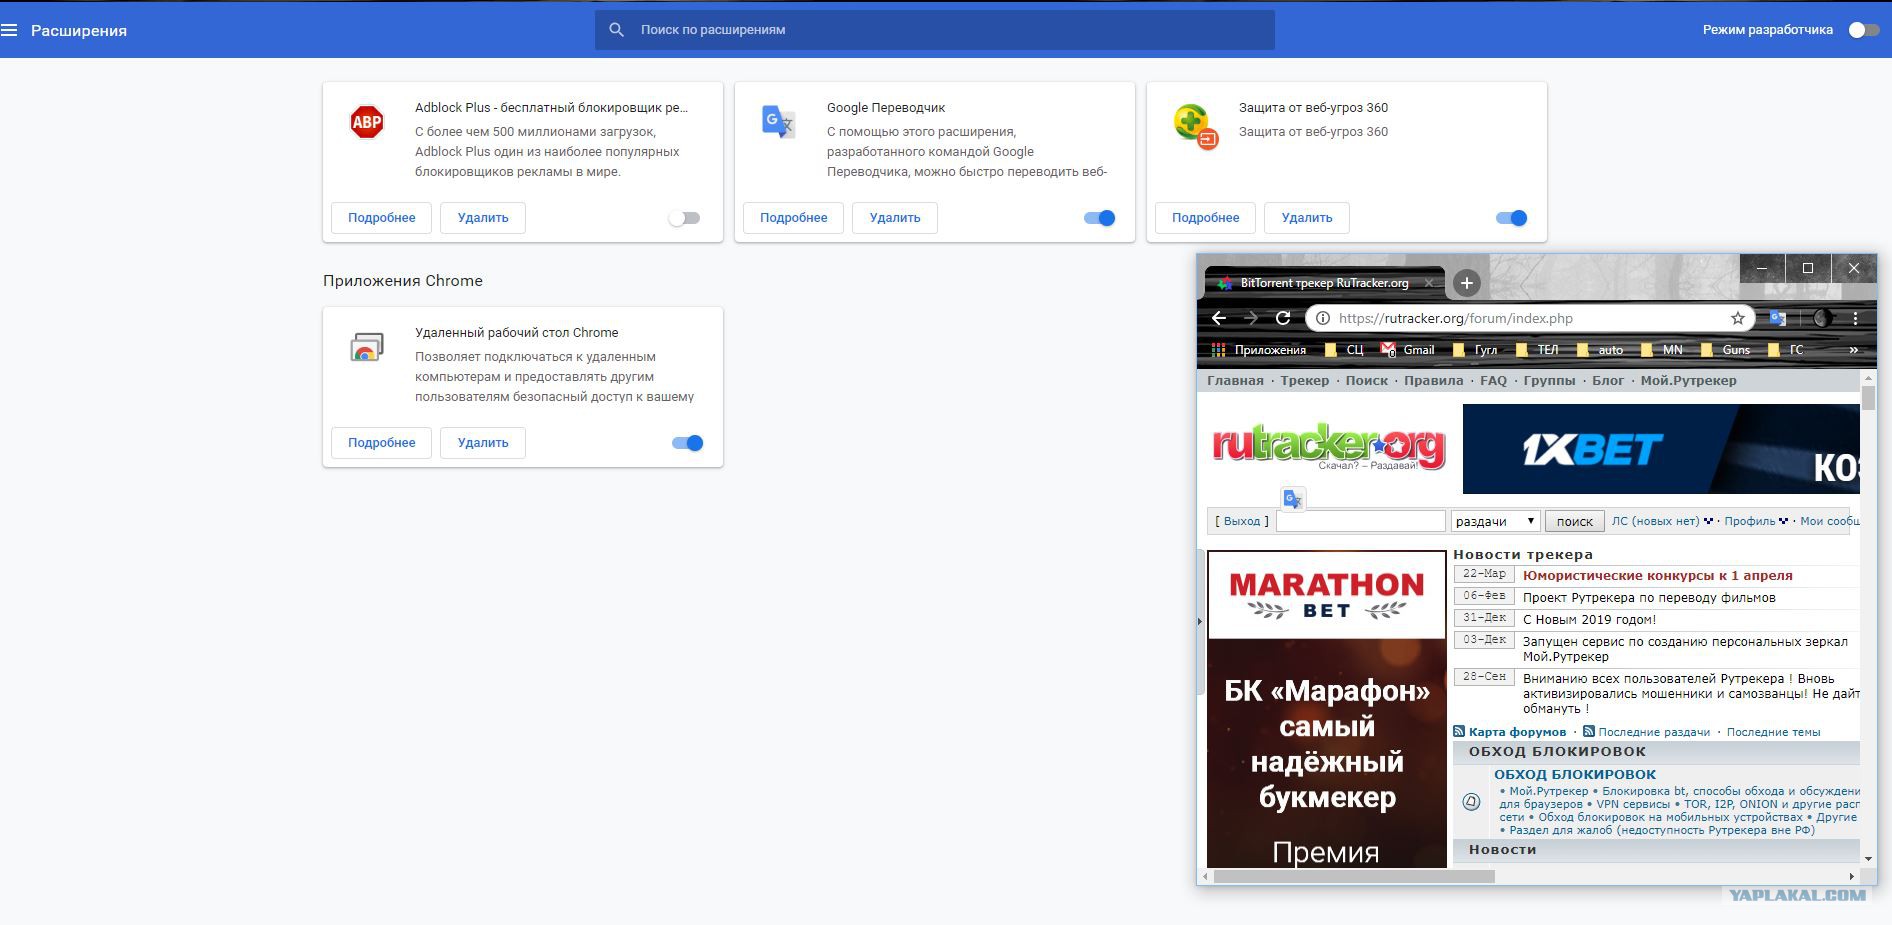Toggle Режим разработчика developer mode
Screen dimensions: 1892x925
[1864, 30]
